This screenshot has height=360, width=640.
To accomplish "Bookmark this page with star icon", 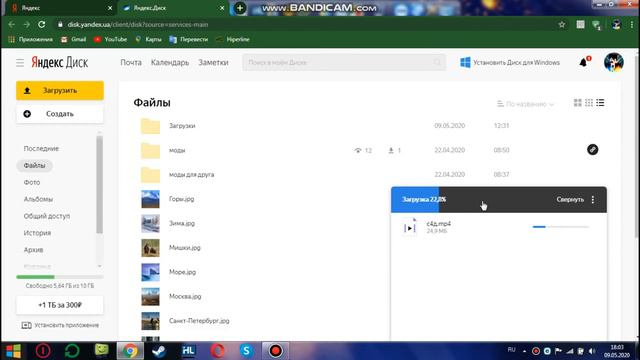I will 562,25.
